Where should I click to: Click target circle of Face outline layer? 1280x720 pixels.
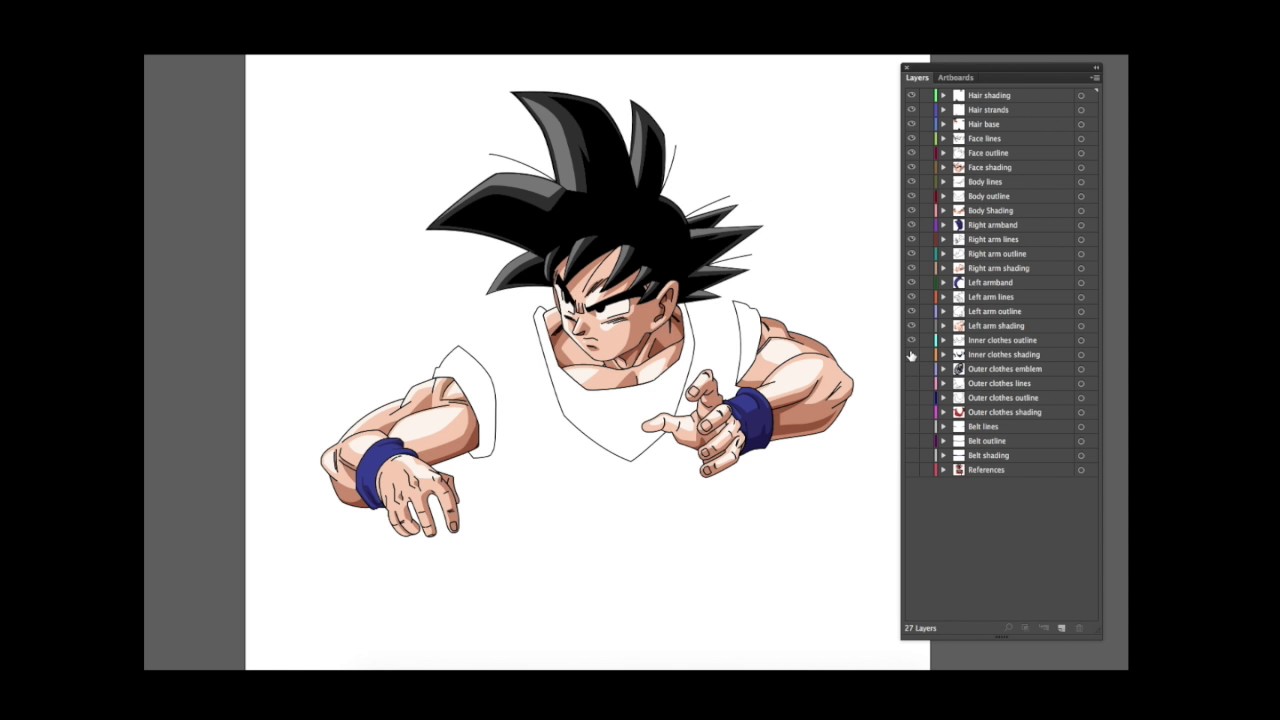pyautogui.click(x=1081, y=153)
